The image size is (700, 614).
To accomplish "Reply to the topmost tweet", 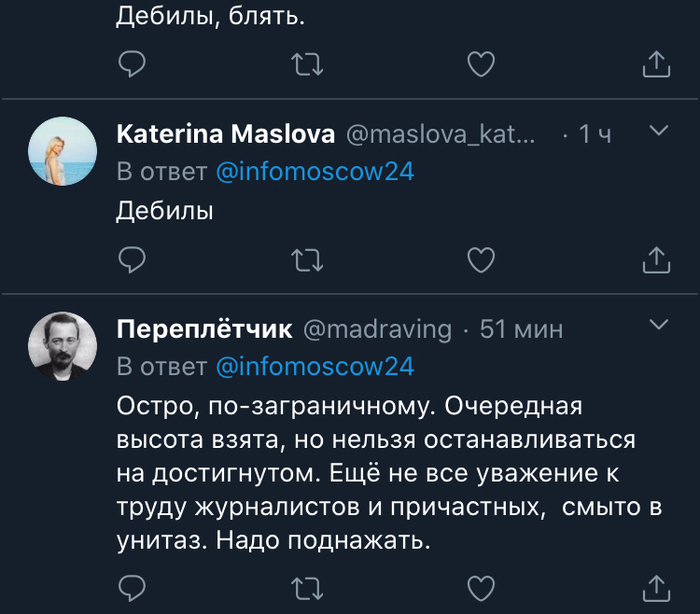I will tap(133, 65).
